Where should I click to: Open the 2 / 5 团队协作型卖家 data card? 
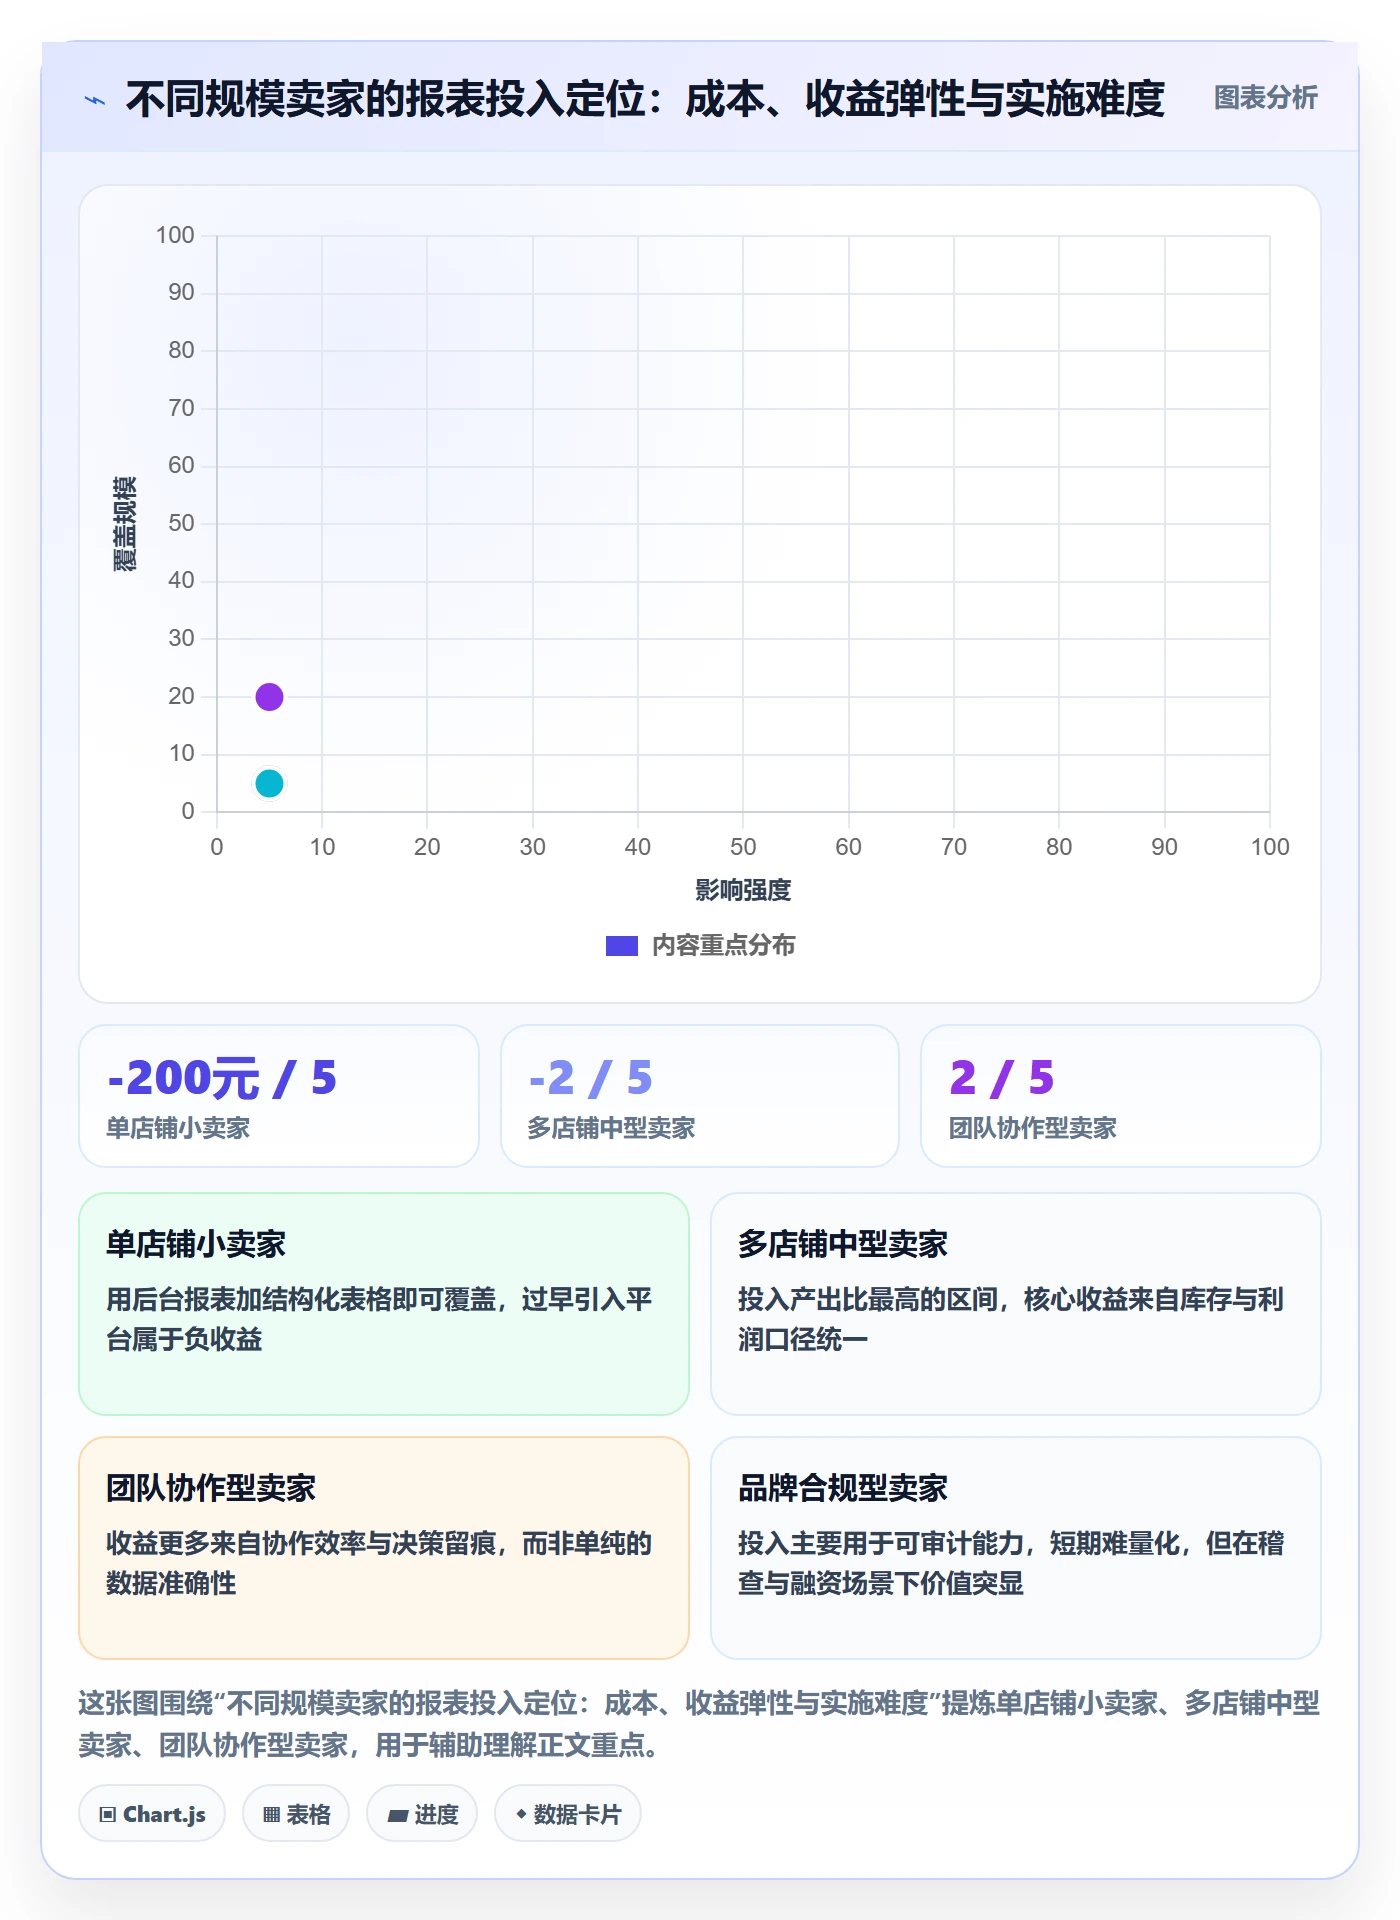coord(1121,1096)
